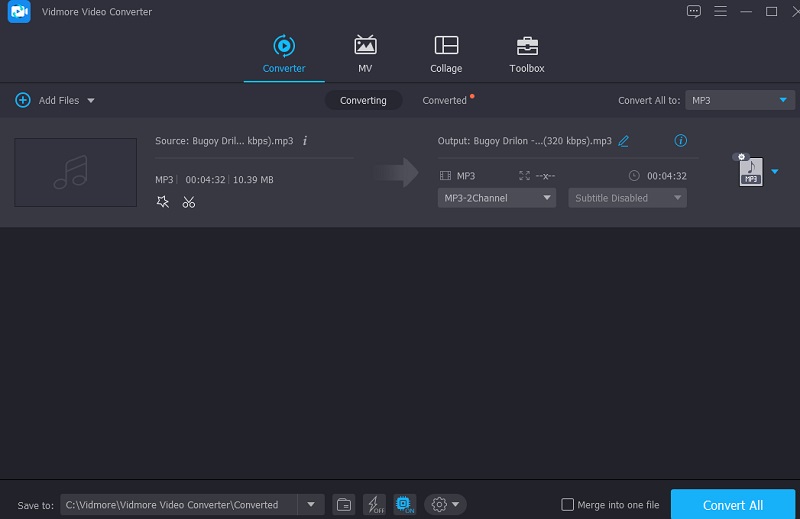Viewport: 800px width, 519px height.
Task: Click the pencil icon to rename output
Action: [x=624, y=141]
